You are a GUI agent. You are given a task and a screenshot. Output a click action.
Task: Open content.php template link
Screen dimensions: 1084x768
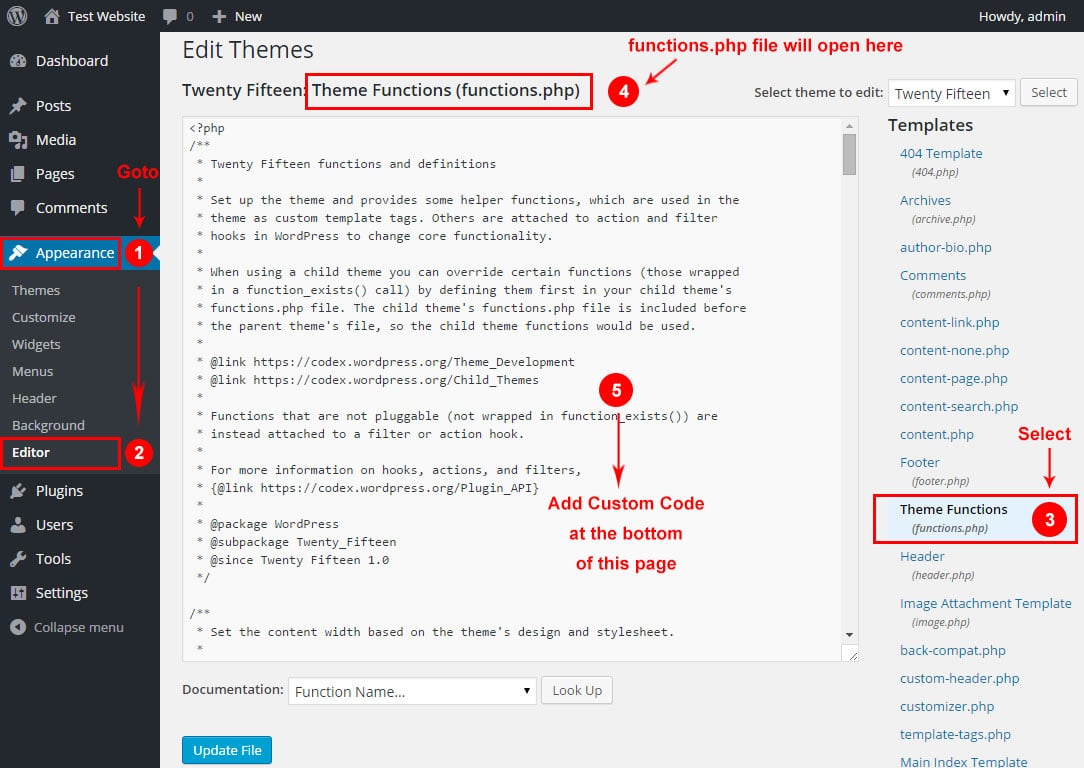tap(937, 434)
